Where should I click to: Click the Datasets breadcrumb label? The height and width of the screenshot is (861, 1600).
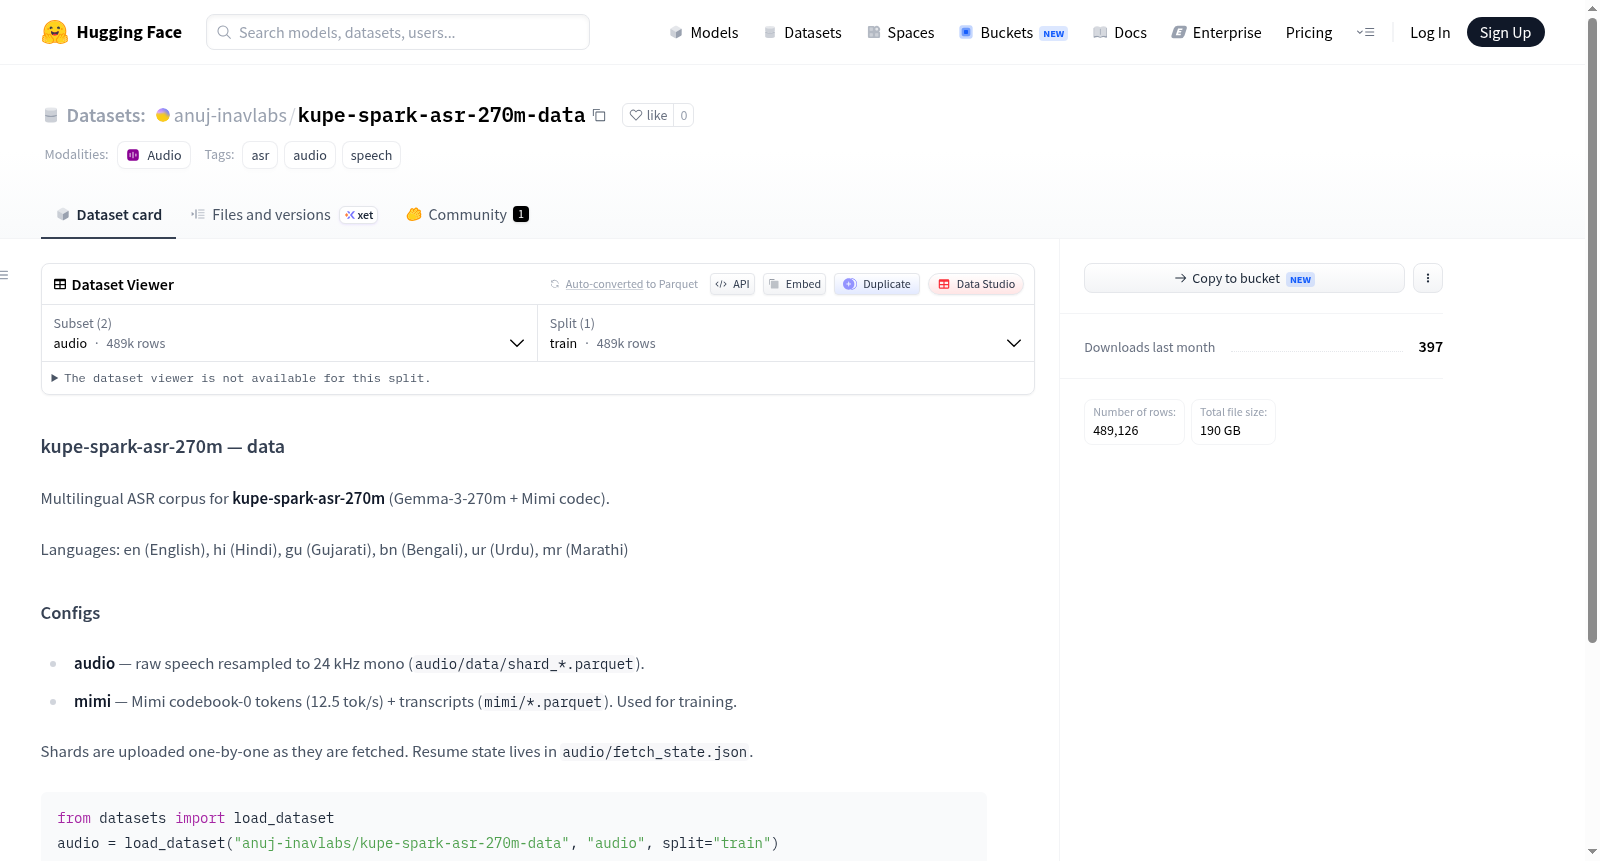click(x=106, y=115)
